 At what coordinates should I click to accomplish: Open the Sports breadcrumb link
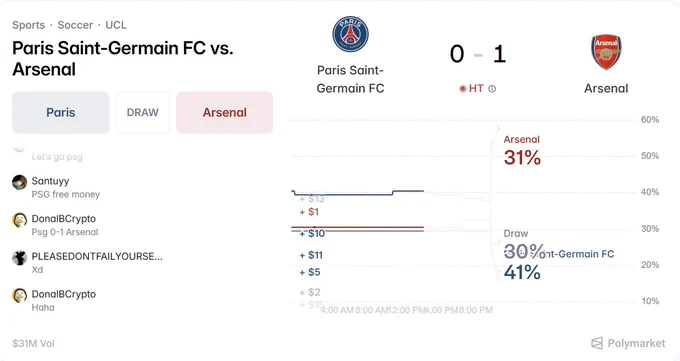click(x=29, y=25)
